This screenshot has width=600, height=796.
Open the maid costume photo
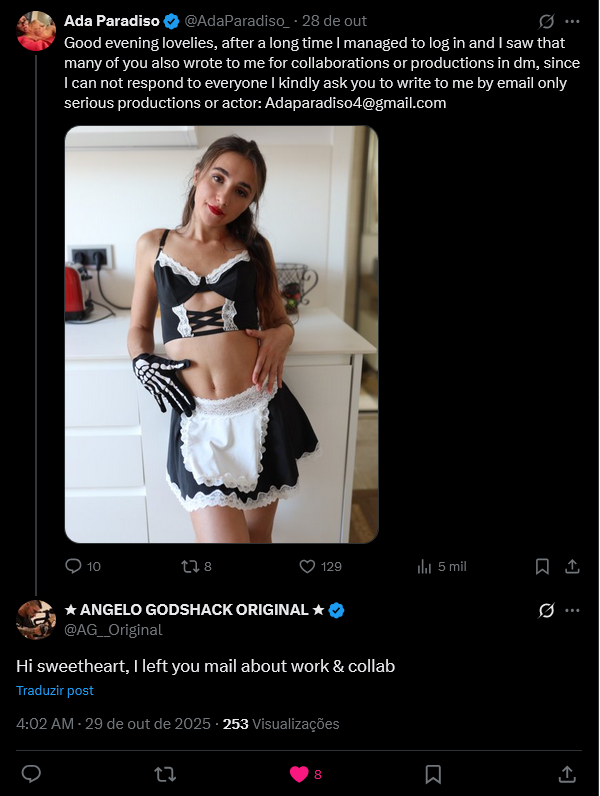[221, 334]
